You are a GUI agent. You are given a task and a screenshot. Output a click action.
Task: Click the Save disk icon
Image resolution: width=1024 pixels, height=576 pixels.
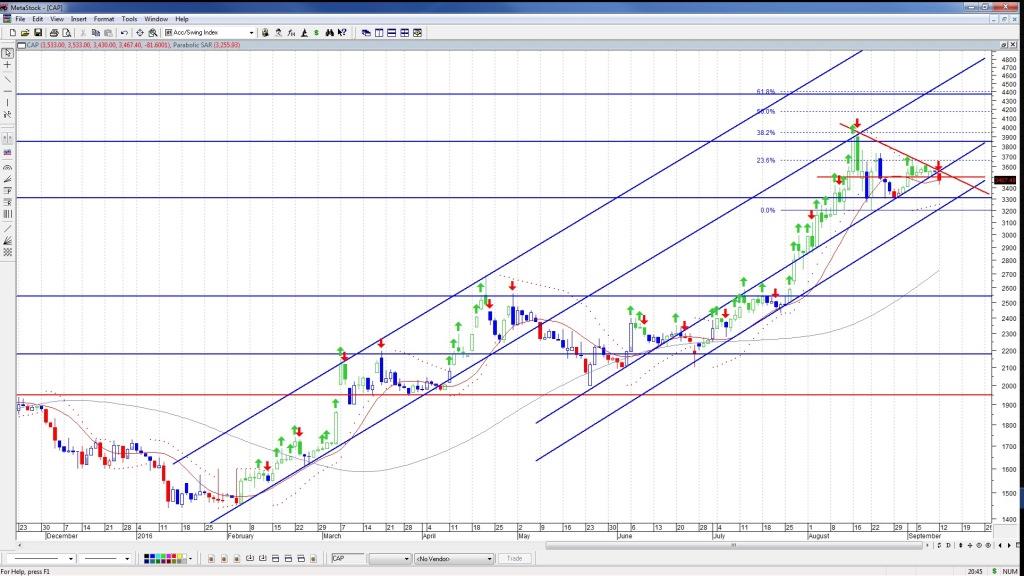click(x=37, y=32)
